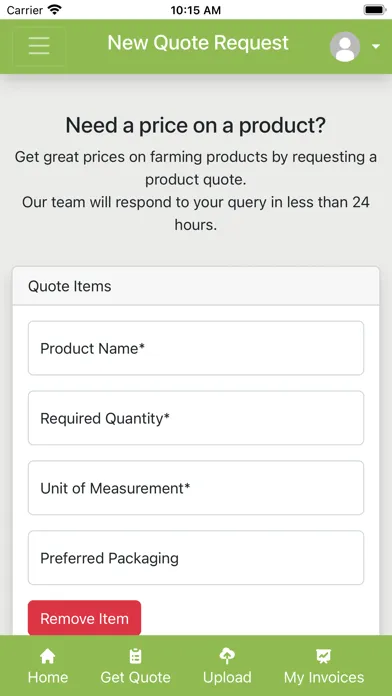Tap the New Quote Request title

tap(198, 43)
